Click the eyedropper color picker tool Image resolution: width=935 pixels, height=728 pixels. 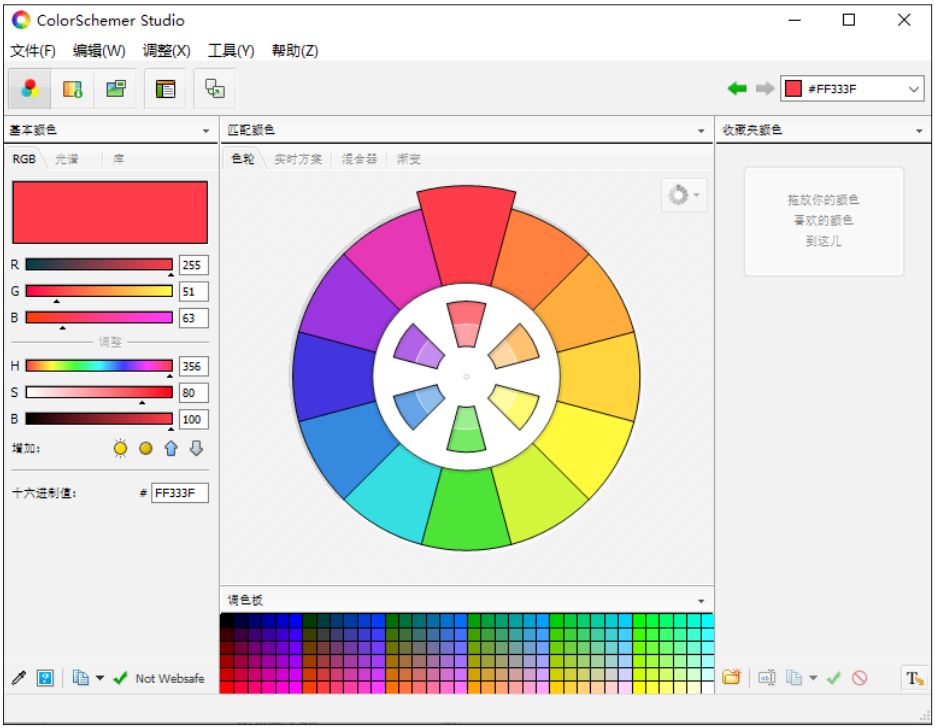click(18, 678)
